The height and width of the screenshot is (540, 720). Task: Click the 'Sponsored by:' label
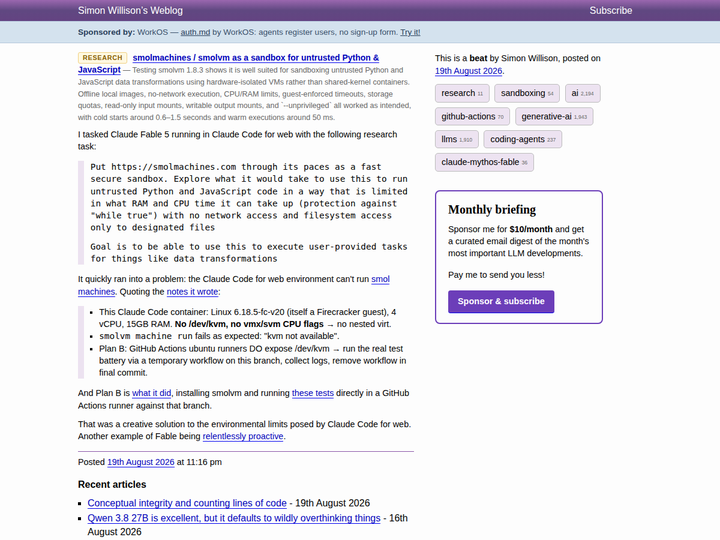pyautogui.click(x=107, y=32)
